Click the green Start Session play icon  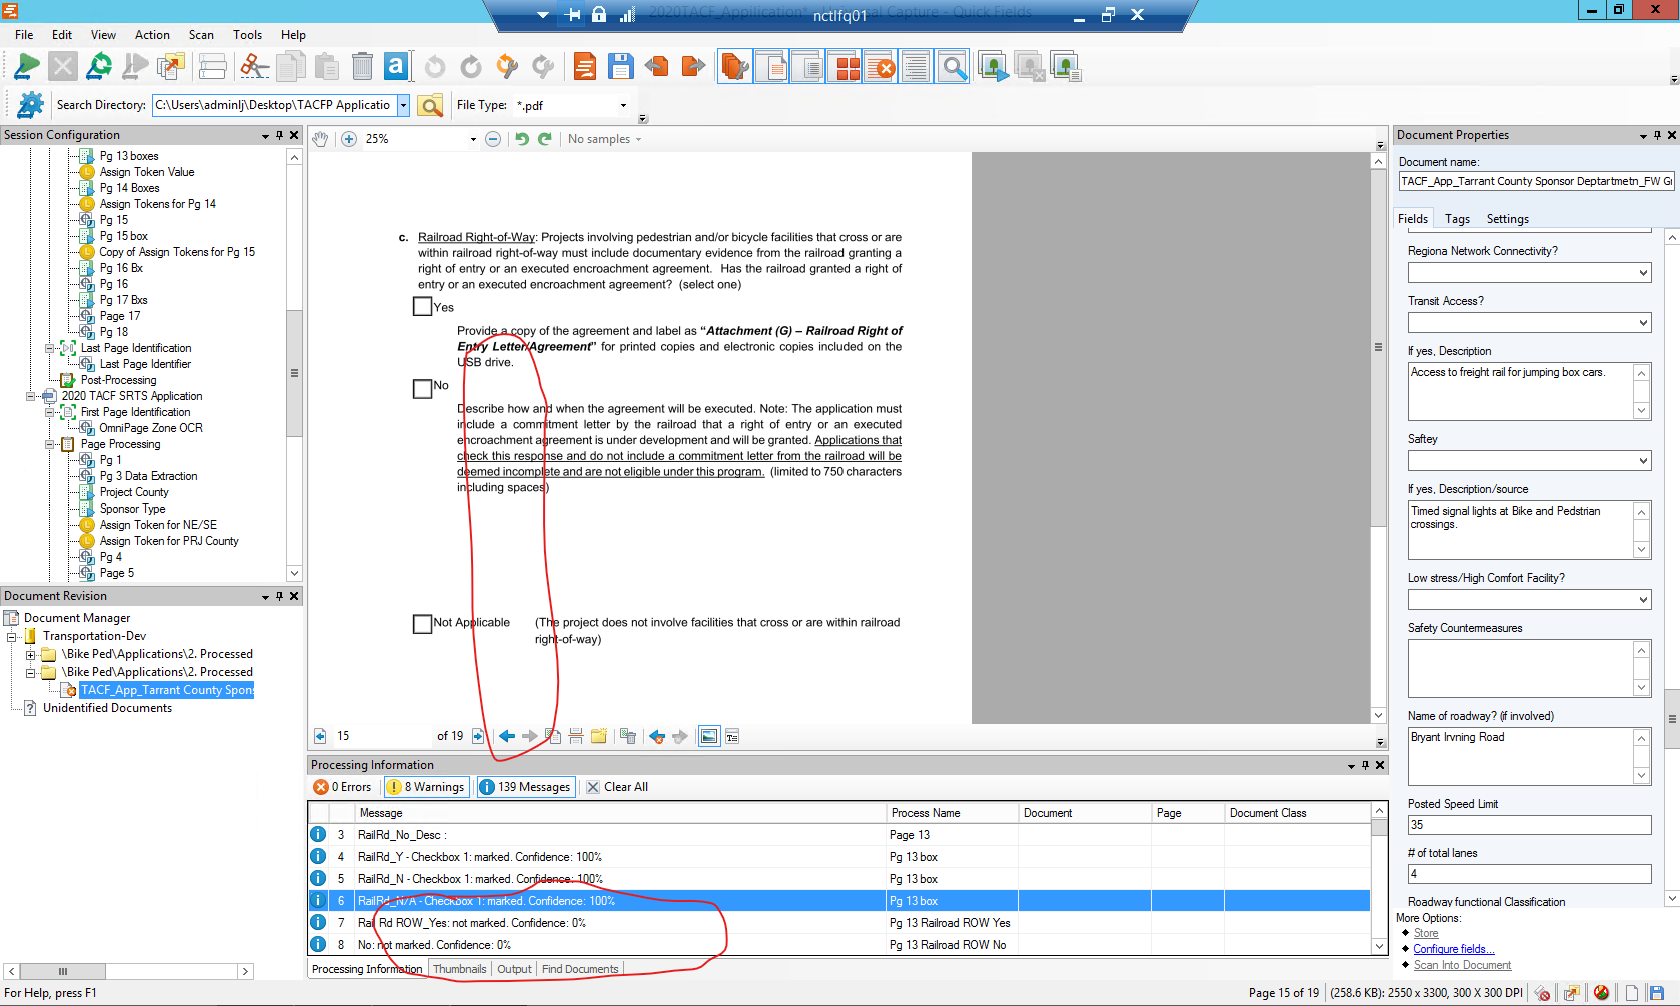click(x=27, y=67)
